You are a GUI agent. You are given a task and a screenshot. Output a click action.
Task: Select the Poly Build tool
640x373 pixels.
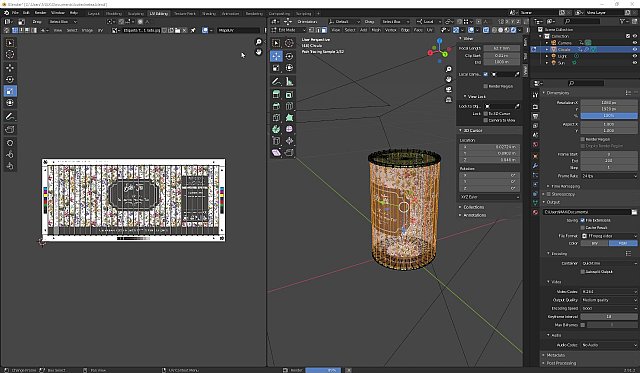click(x=289, y=118)
